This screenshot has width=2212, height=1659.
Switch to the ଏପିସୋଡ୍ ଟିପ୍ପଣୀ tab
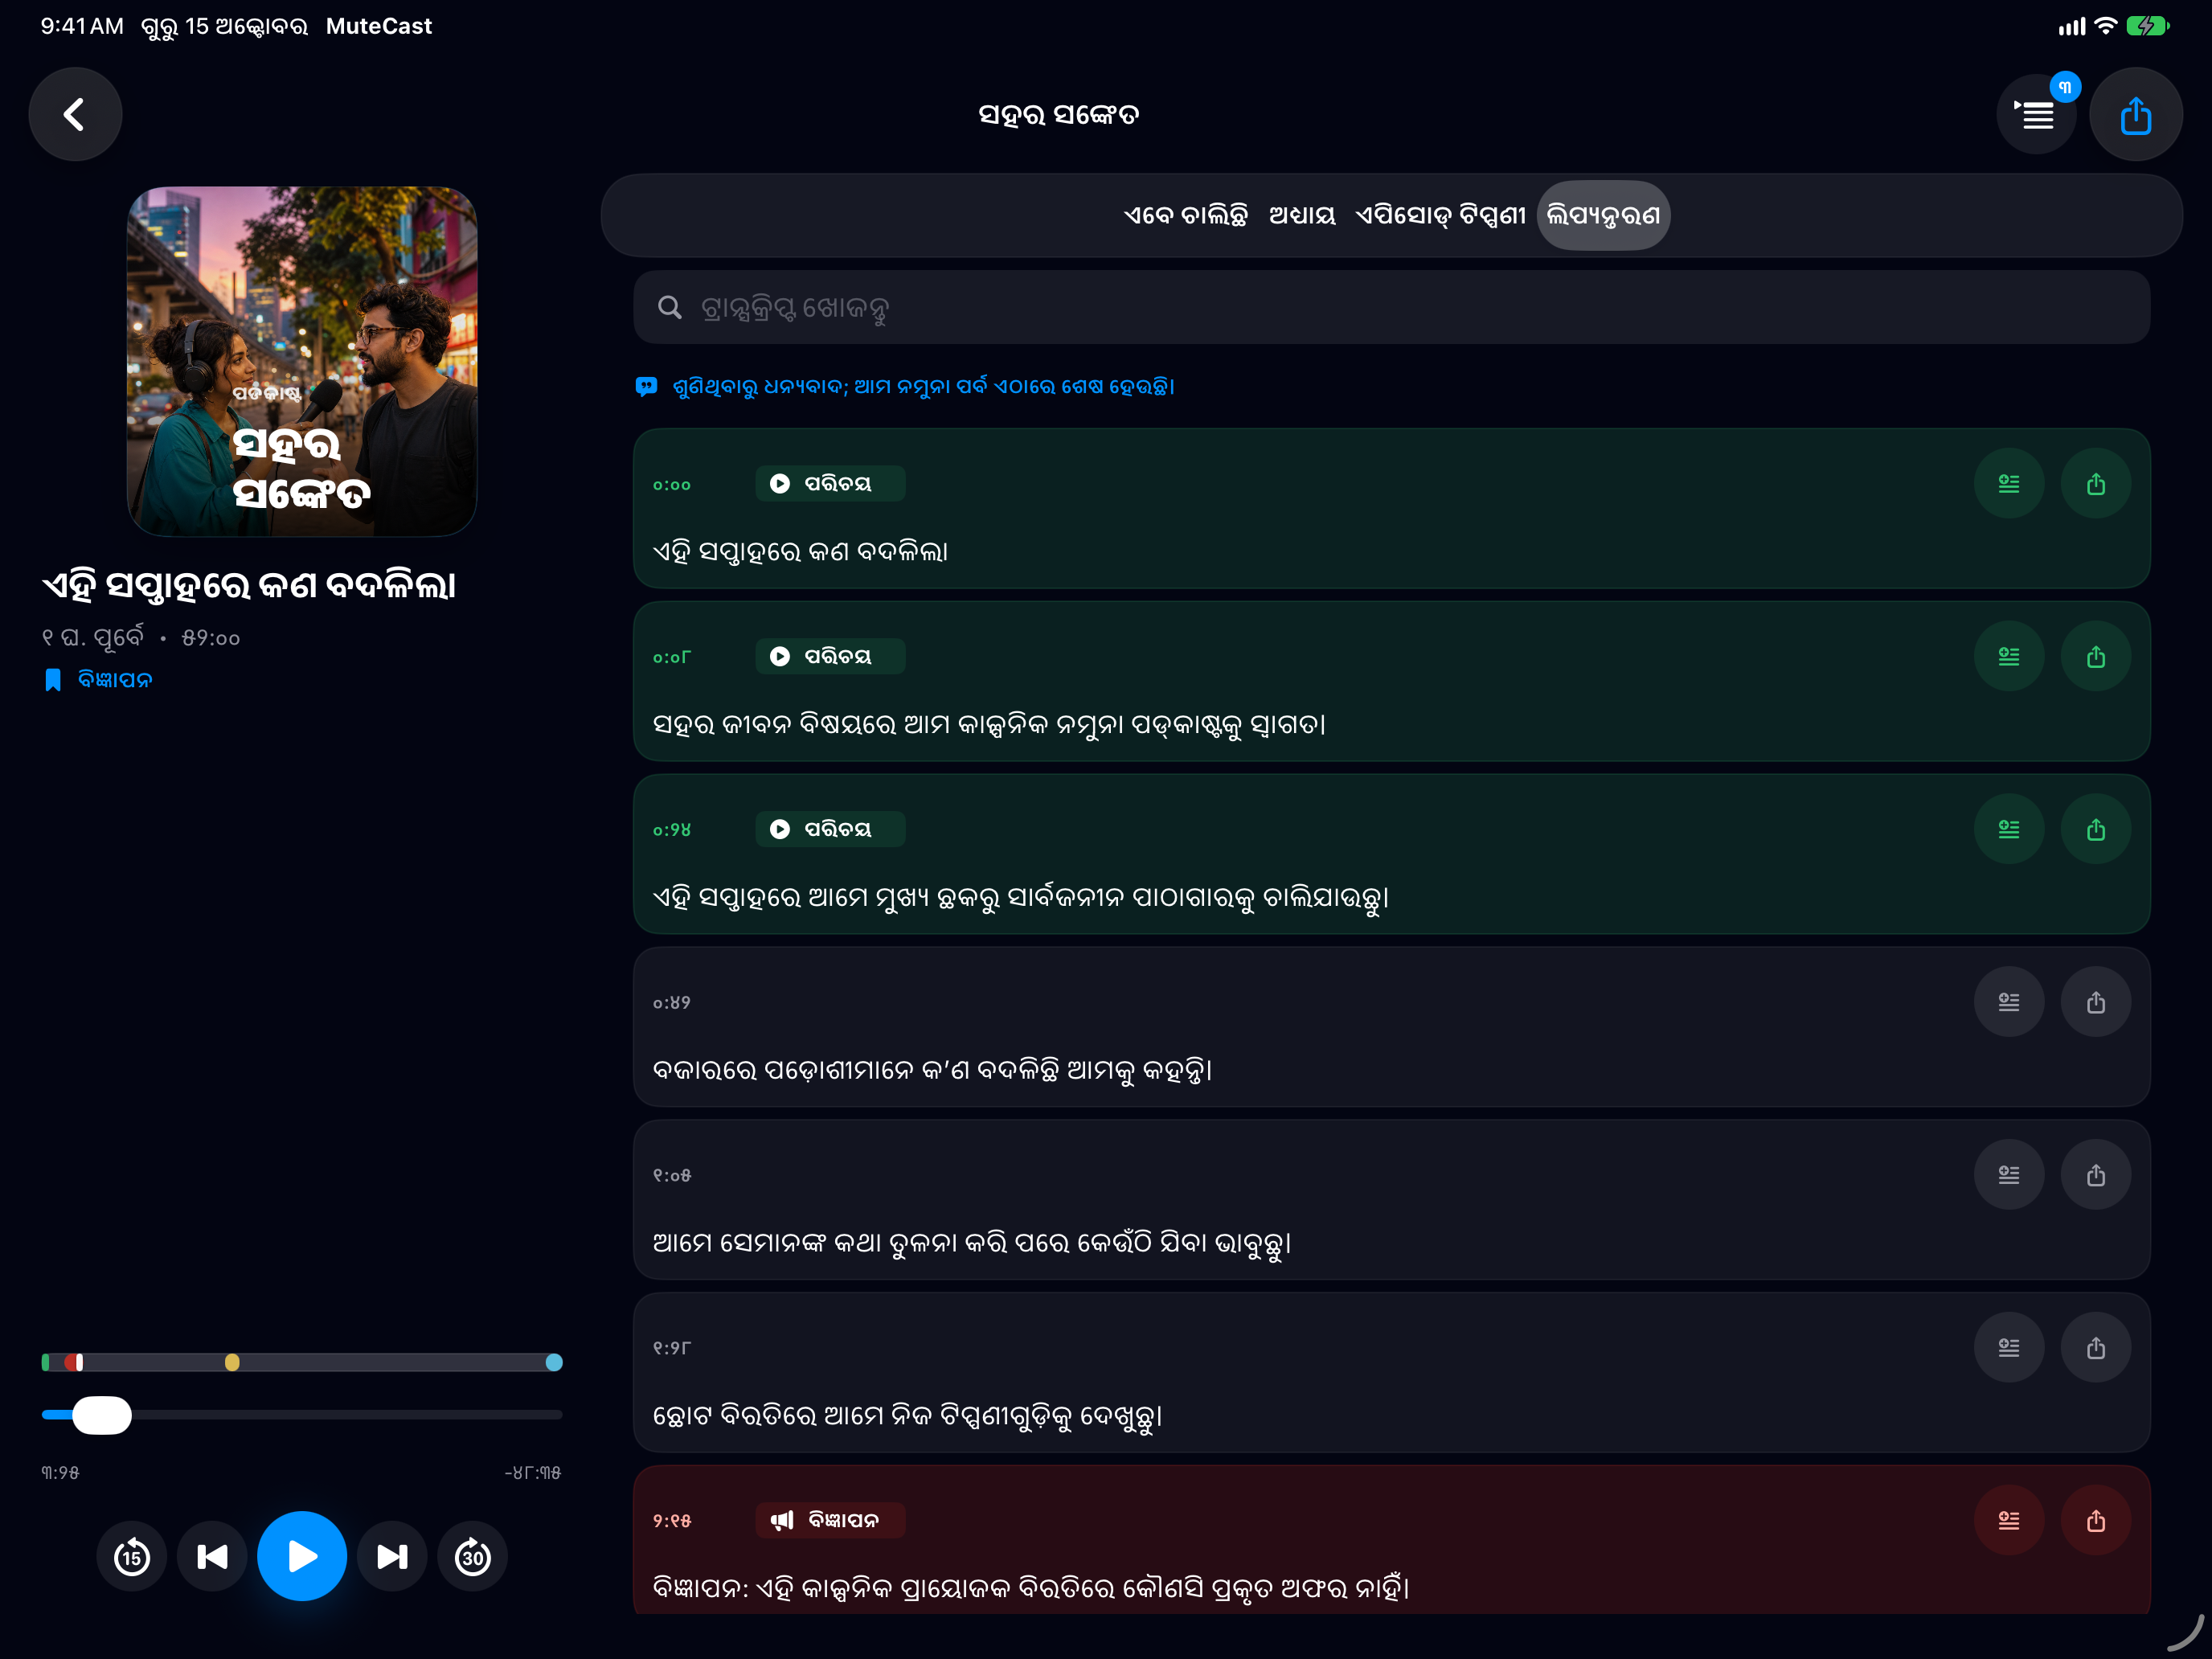click(1441, 215)
